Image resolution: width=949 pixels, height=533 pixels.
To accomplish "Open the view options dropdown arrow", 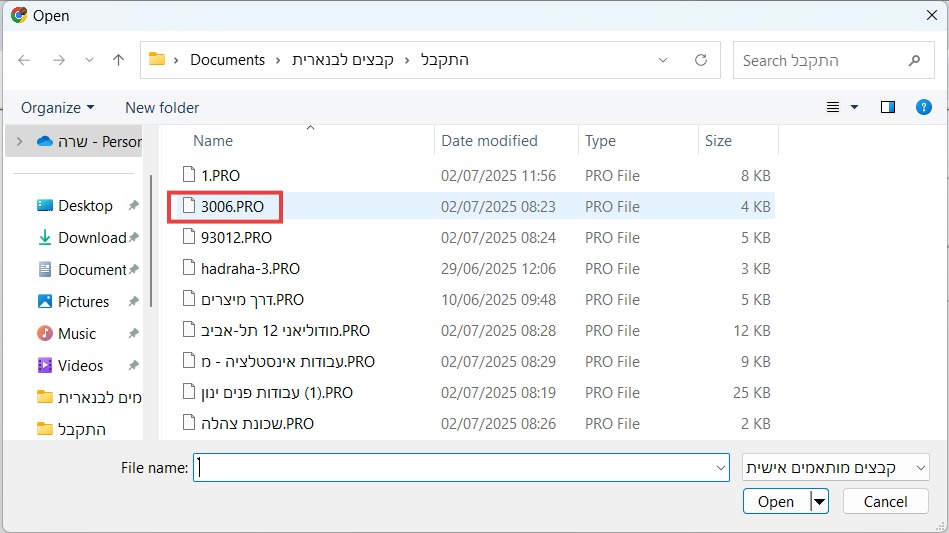I will coord(854,107).
